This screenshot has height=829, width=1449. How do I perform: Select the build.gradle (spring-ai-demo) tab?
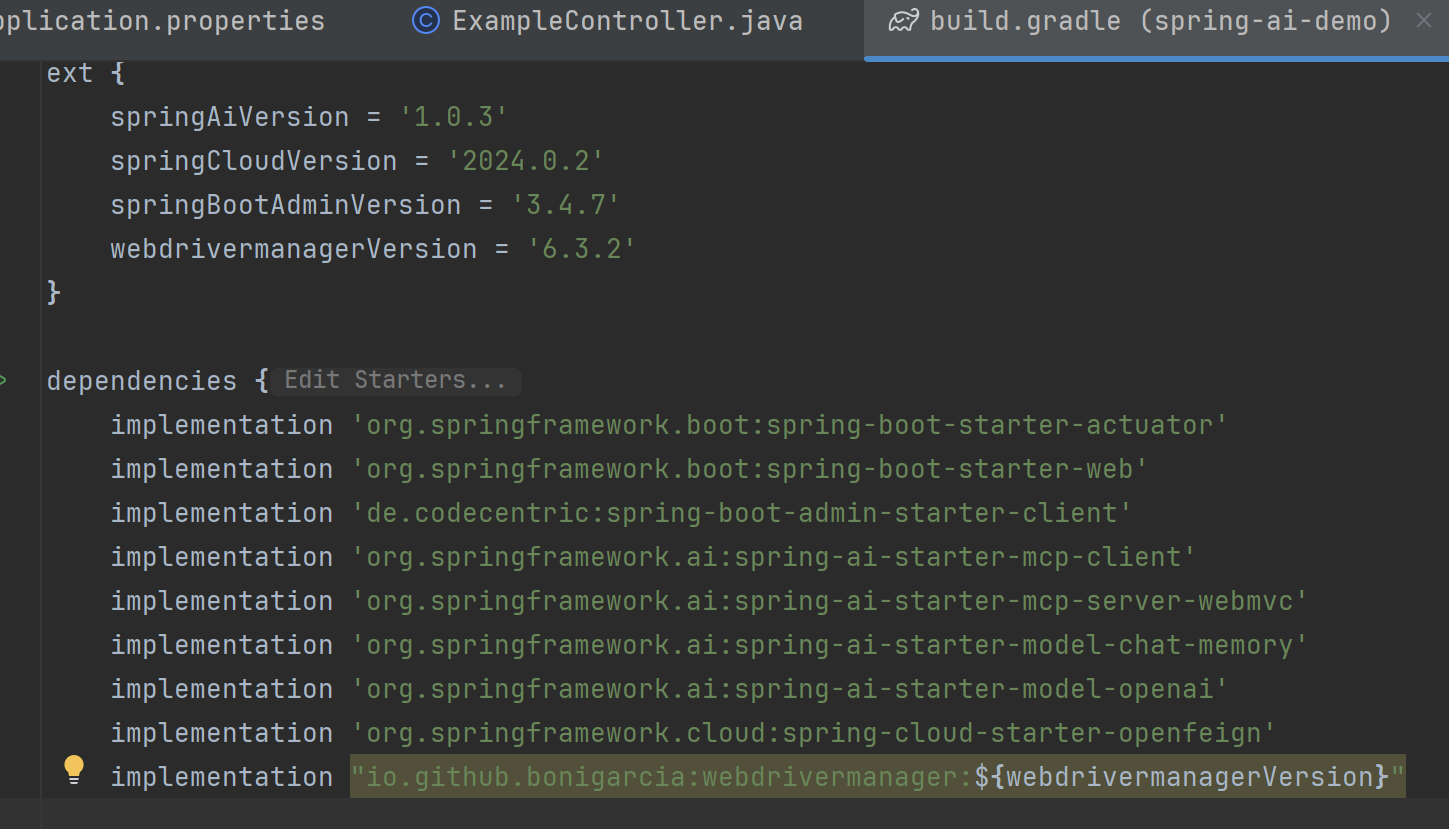(x=1160, y=21)
